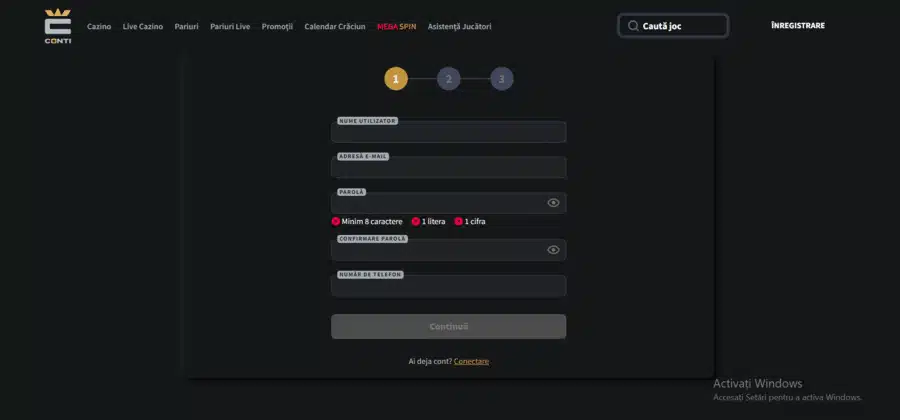Image resolution: width=900 pixels, height=420 pixels.
Task: Toggle visibility in Confirmare Parolă field
Action: (553, 250)
